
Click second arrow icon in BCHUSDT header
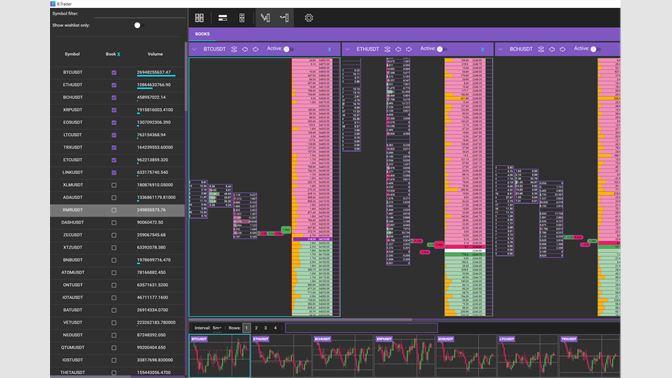click(562, 49)
